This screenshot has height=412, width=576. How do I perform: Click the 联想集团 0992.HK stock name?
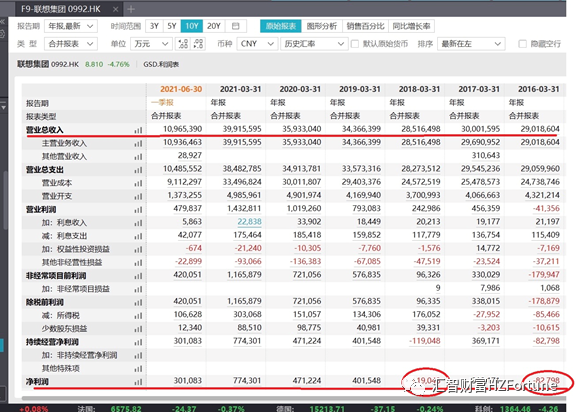click(x=48, y=64)
